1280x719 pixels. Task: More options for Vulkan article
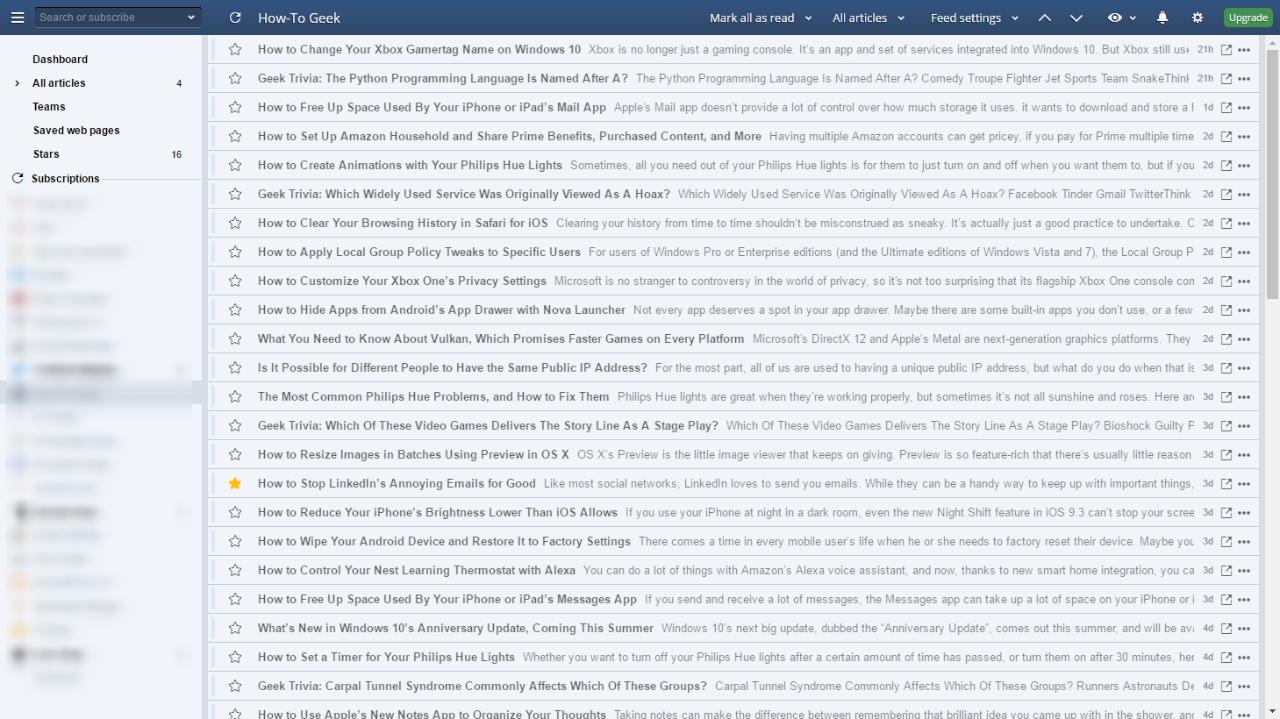[1244, 339]
